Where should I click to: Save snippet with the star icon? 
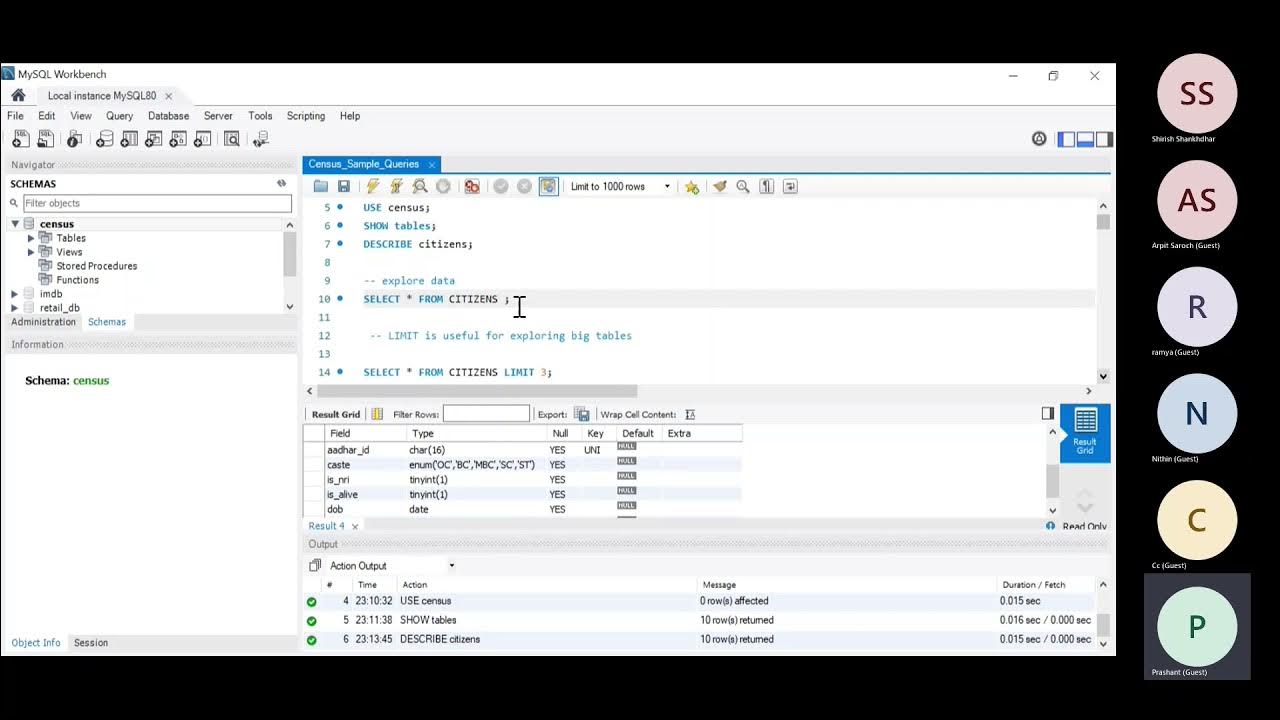pyautogui.click(x=691, y=186)
